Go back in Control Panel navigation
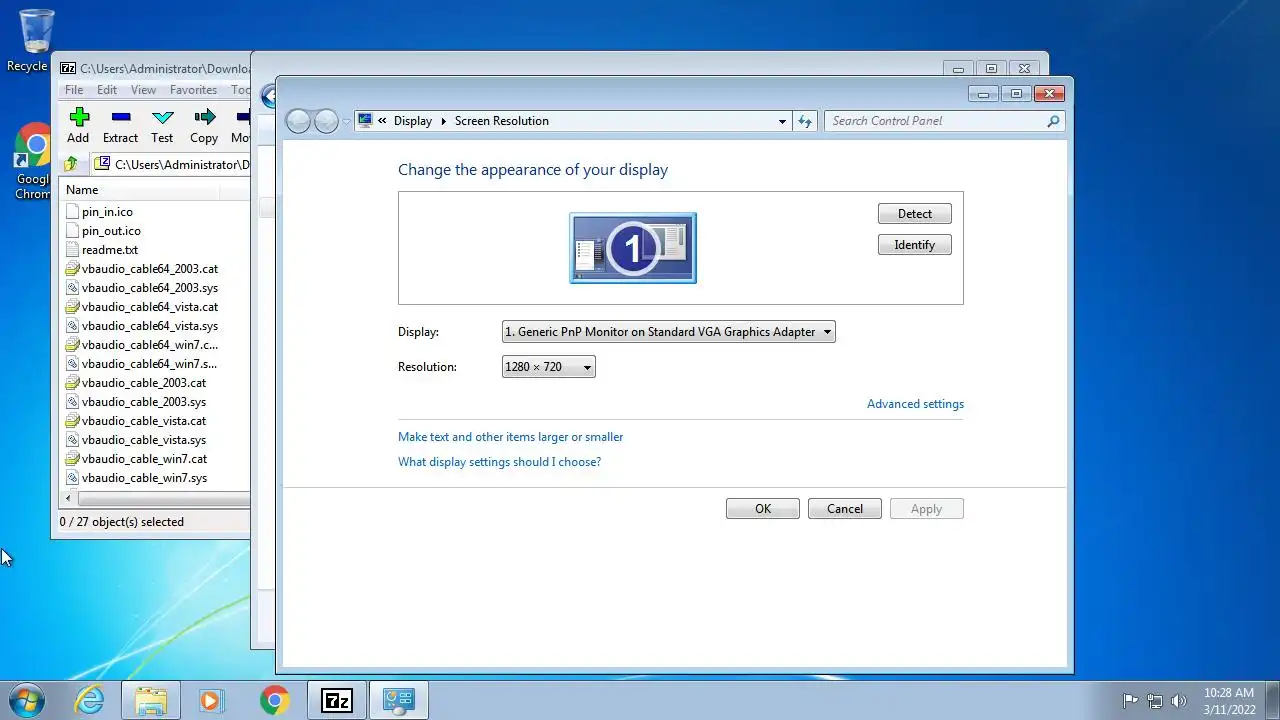Image resolution: width=1280 pixels, height=720 pixels. pyautogui.click(x=298, y=121)
